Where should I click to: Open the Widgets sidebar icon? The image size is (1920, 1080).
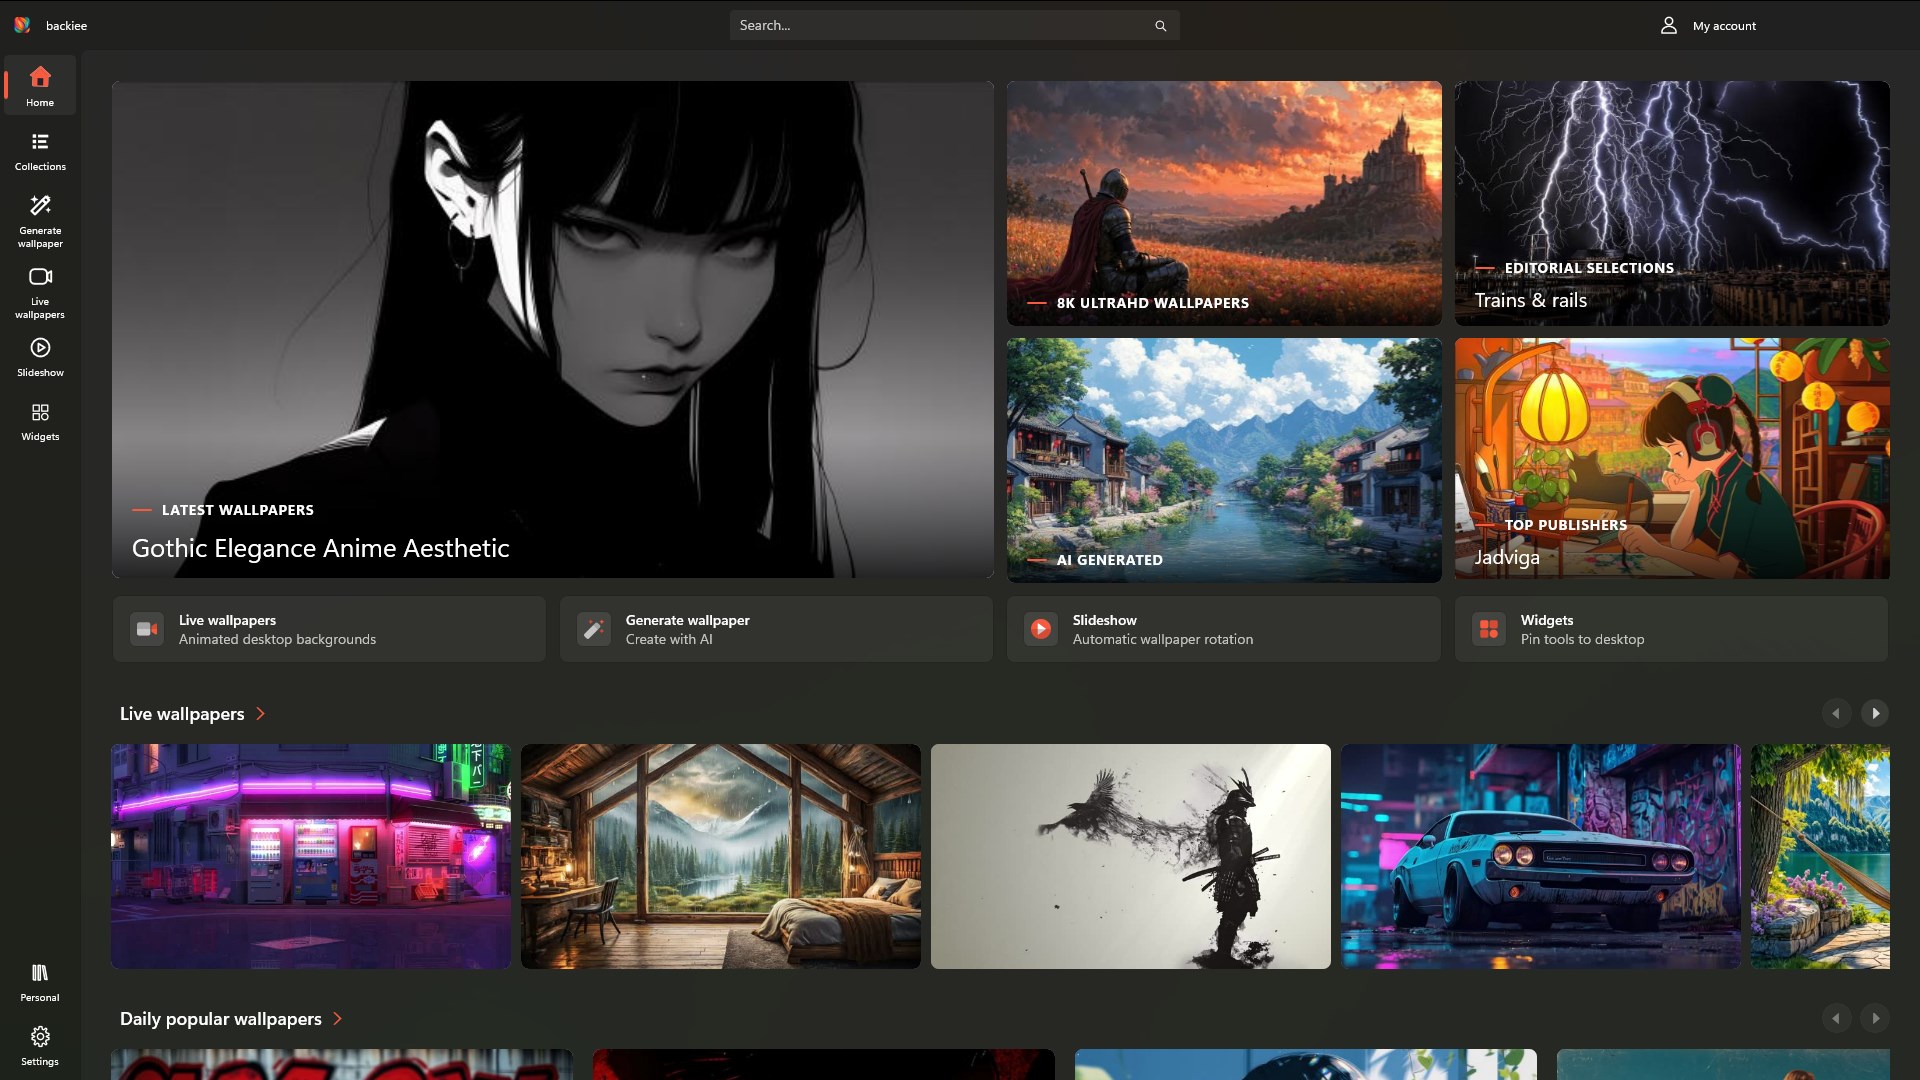[40, 413]
